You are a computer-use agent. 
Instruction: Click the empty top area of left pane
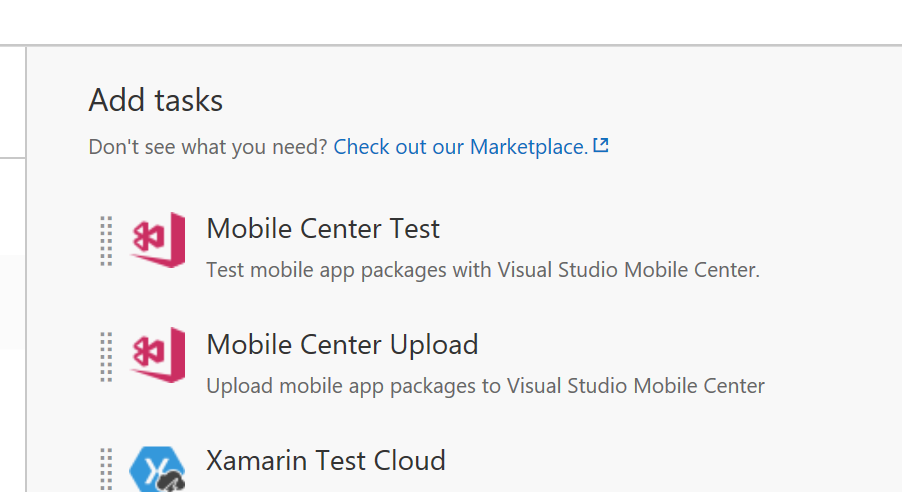(12, 100)
